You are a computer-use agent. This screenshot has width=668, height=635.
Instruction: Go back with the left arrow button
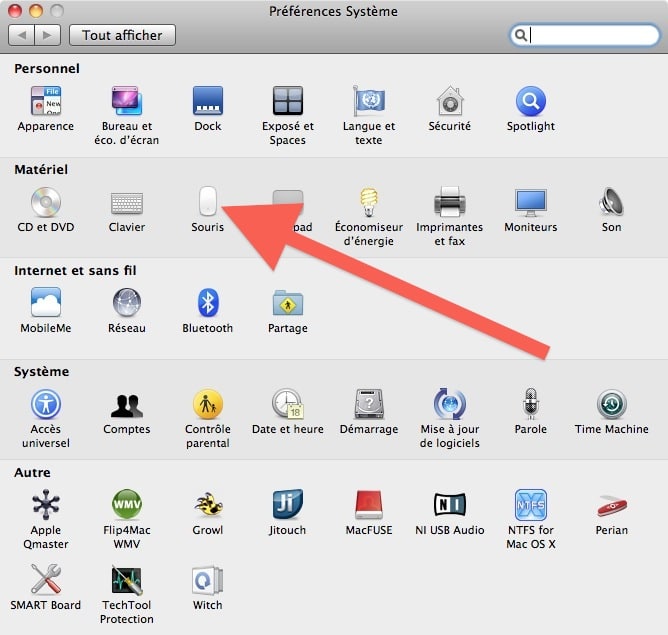(21, 35)
